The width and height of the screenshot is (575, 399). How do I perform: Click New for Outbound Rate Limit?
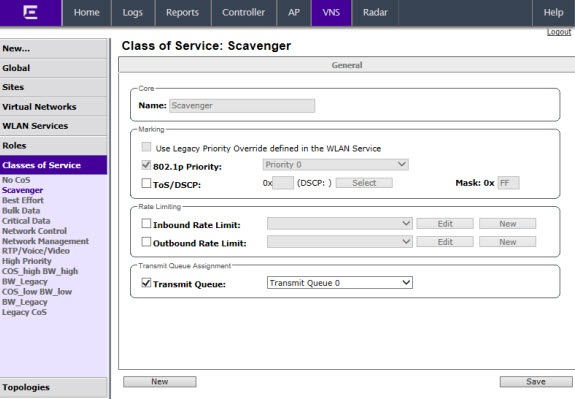(x=508, y=242)
